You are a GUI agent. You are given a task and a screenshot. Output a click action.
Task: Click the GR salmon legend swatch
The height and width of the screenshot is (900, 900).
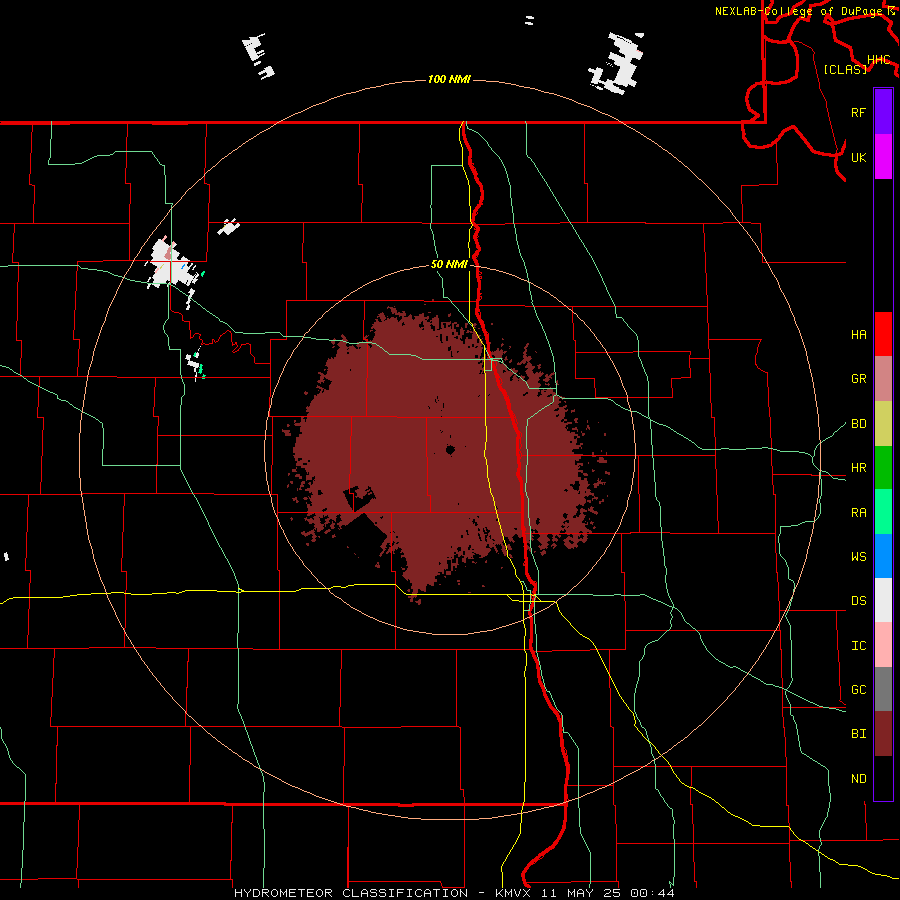883,378
